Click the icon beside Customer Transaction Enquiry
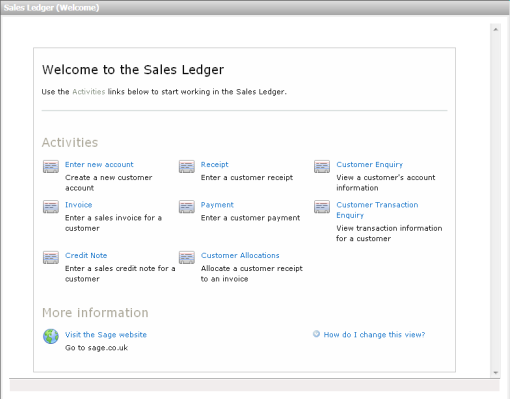The image size is (510, 399). point(322,207)
